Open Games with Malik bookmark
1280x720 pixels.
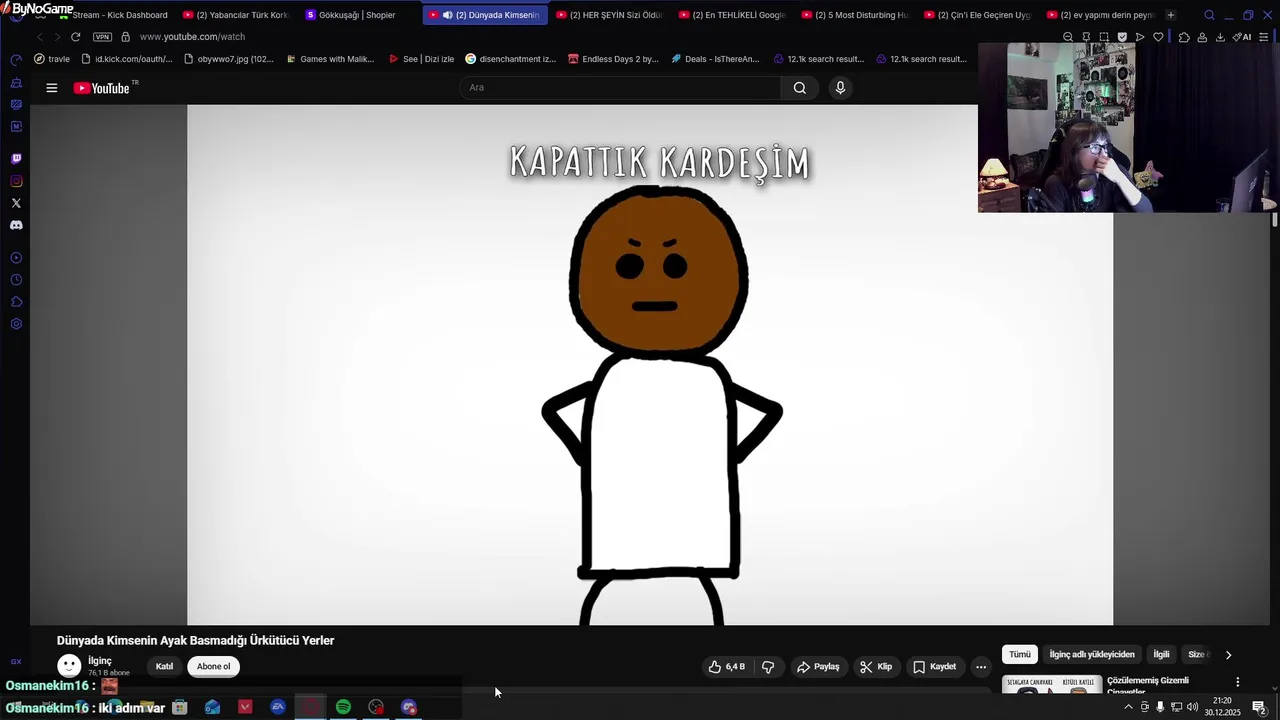(330, 59)
